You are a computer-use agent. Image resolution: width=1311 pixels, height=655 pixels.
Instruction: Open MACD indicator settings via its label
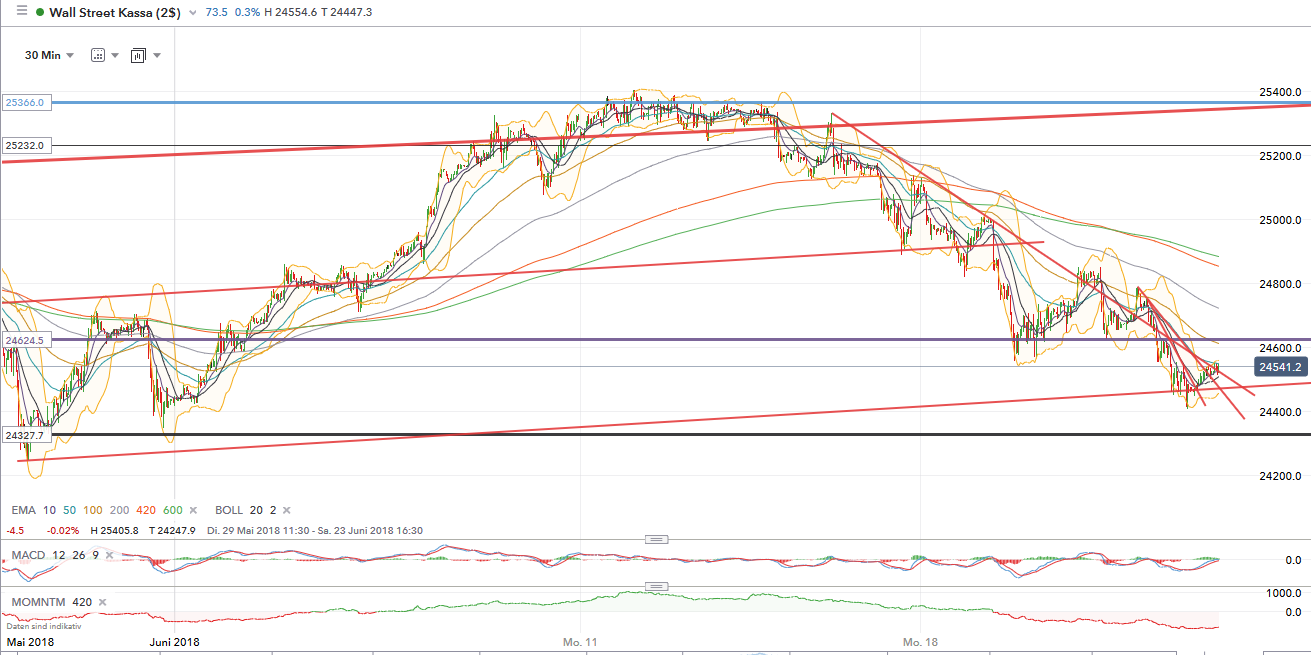(x=29, y=555)
